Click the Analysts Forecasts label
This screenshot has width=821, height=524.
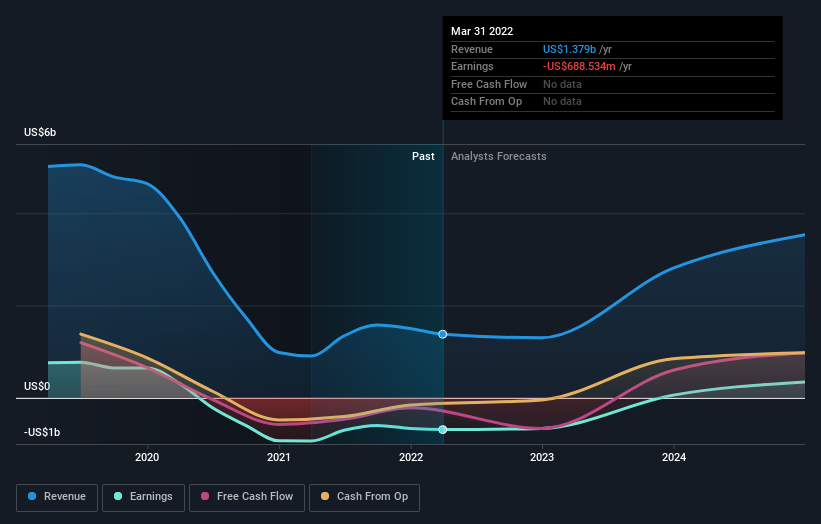498,156
